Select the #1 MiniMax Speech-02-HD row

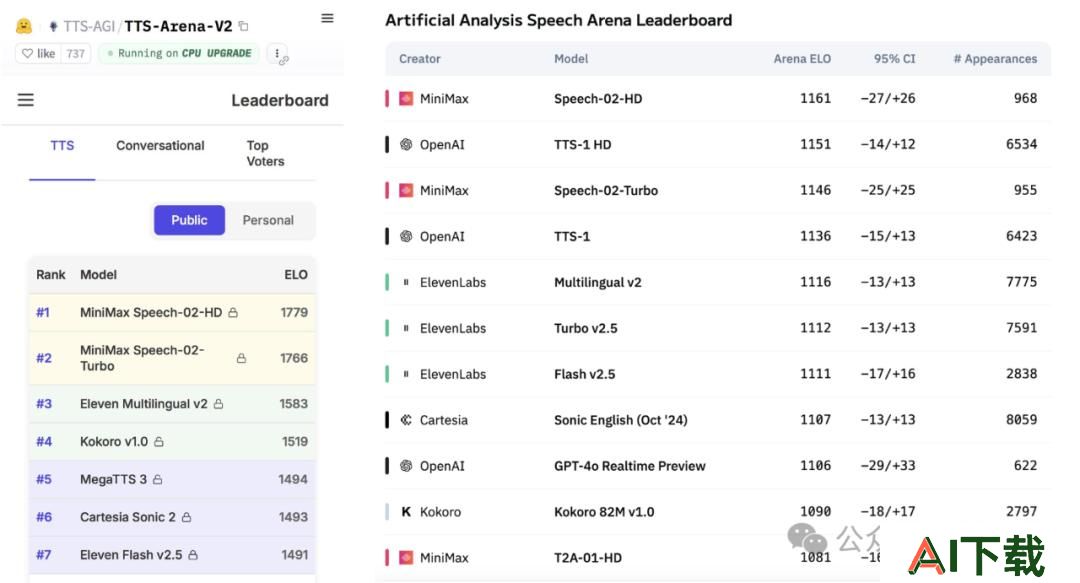tap(172, 313)
